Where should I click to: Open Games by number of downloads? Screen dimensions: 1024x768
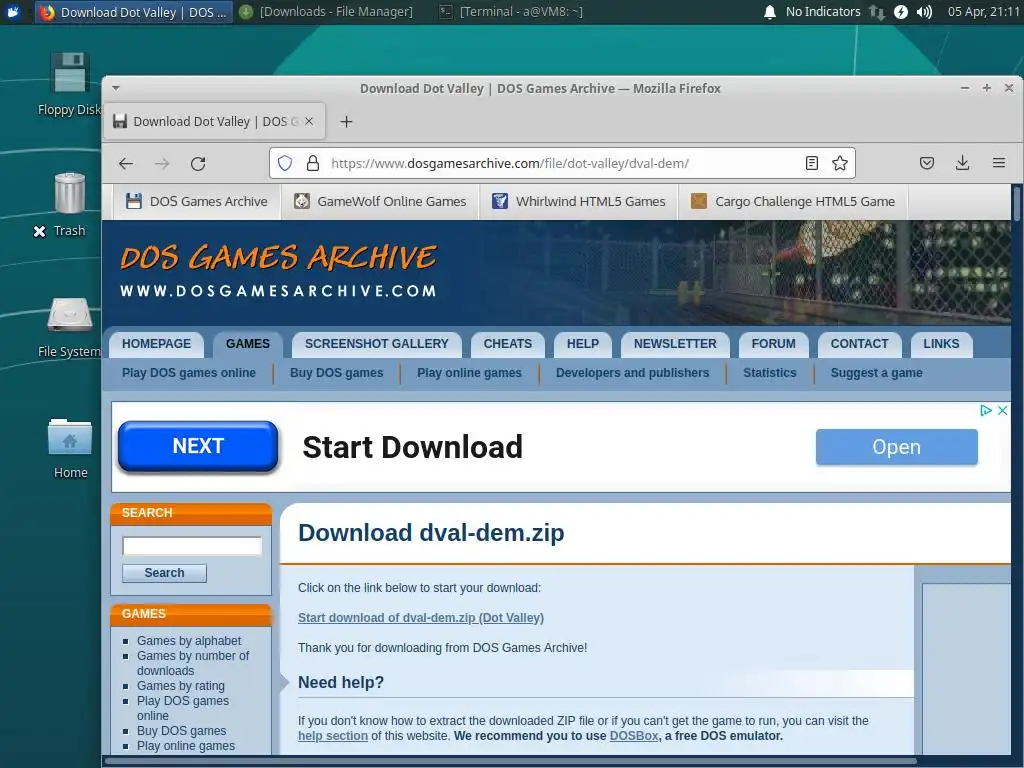[x=193, y=663]
